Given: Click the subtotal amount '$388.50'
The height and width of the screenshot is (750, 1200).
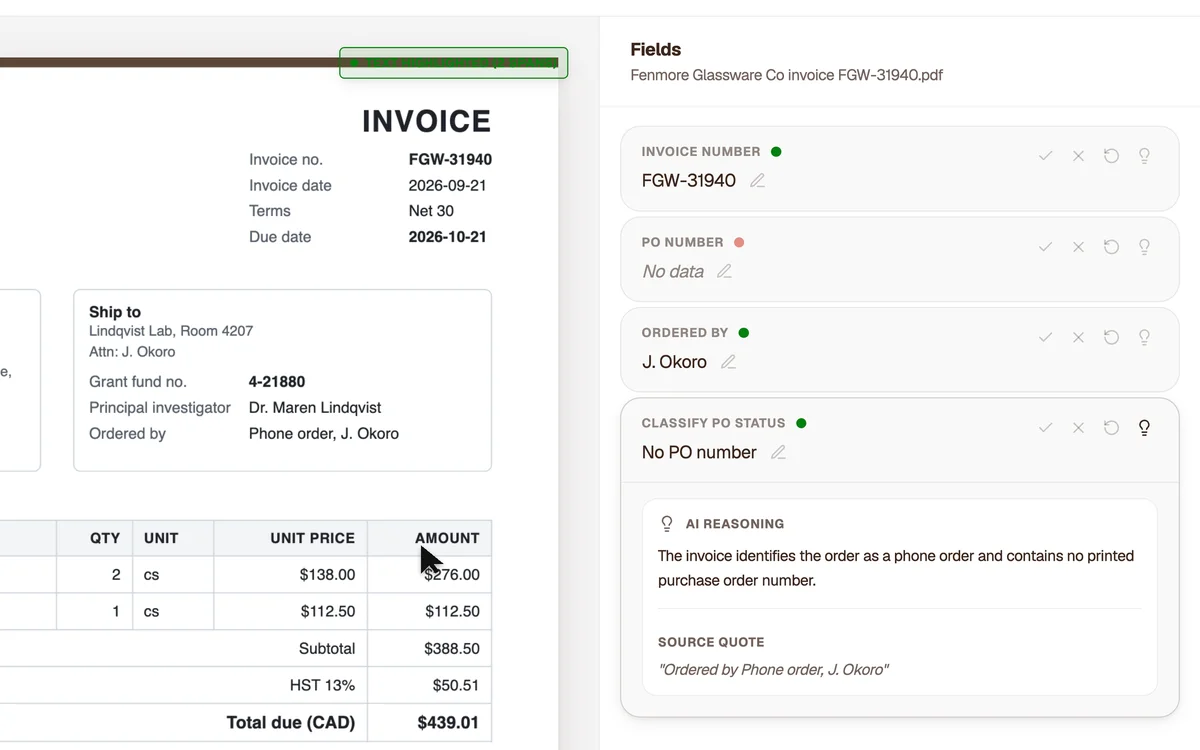Looking at the screenshot, I should click(x=452, y=649).
